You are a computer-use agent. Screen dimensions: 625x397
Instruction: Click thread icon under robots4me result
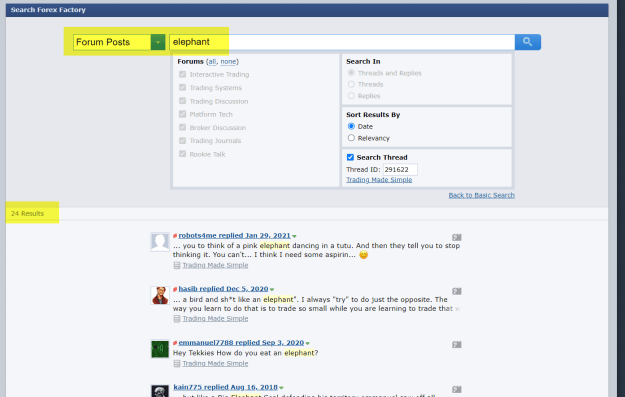[x=177, y=265]
